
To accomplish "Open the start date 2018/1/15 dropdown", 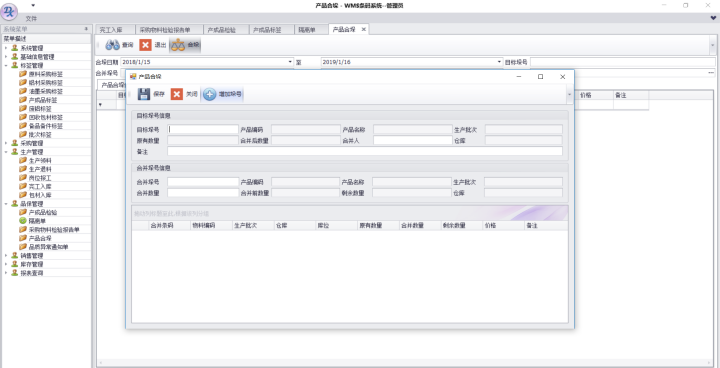I will pos(290,62).
